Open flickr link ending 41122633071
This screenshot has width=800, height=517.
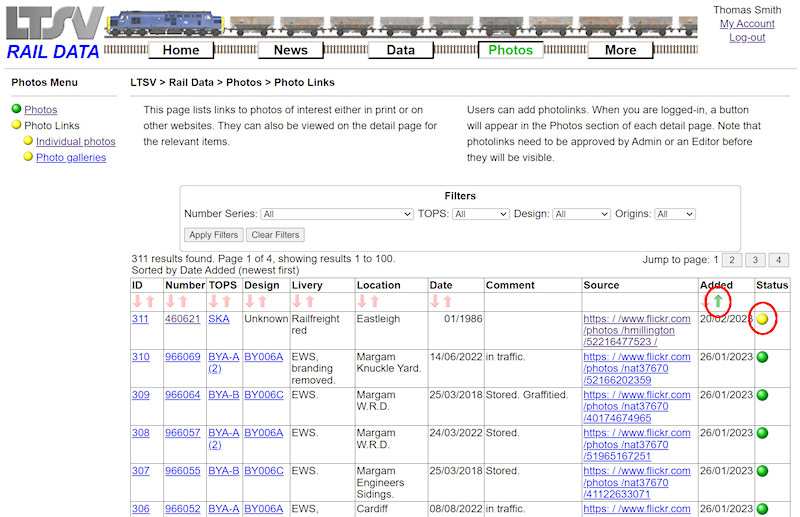[x=637, y=482]
